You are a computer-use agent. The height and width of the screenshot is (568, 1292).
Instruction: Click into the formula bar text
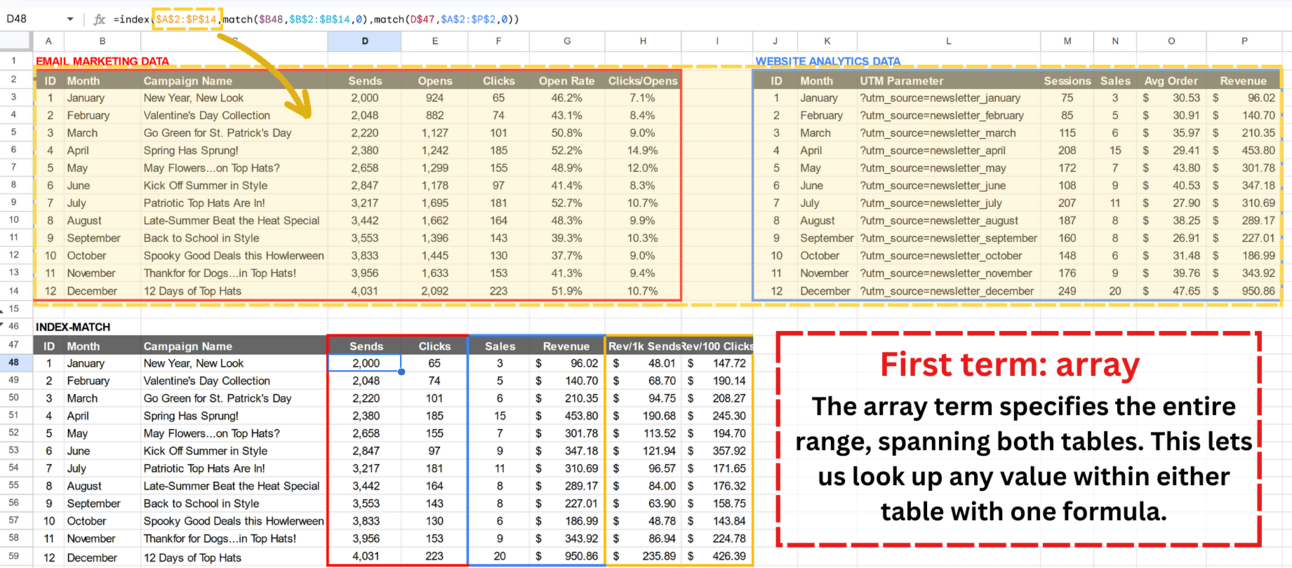point(316,19)
